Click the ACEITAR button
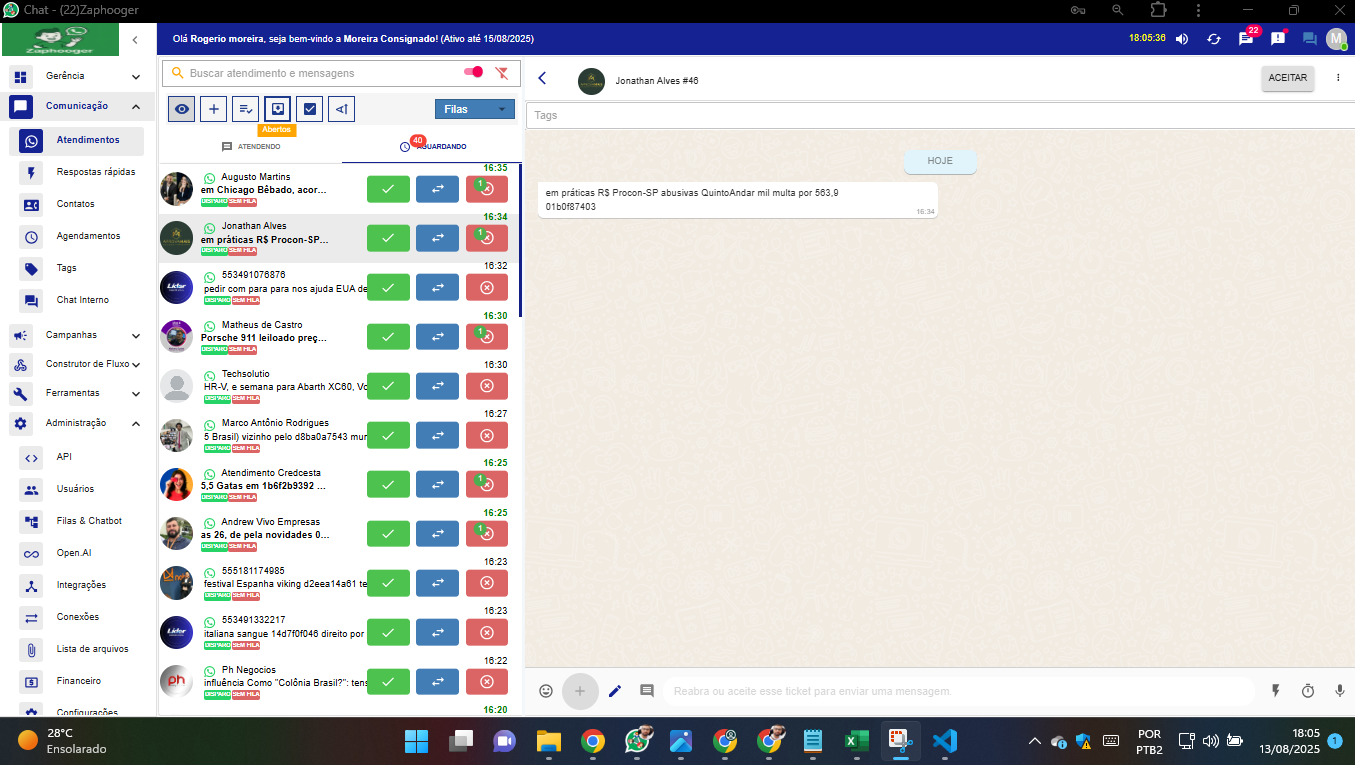Viewport: 1355px width, 765px height. point(1287,78)
